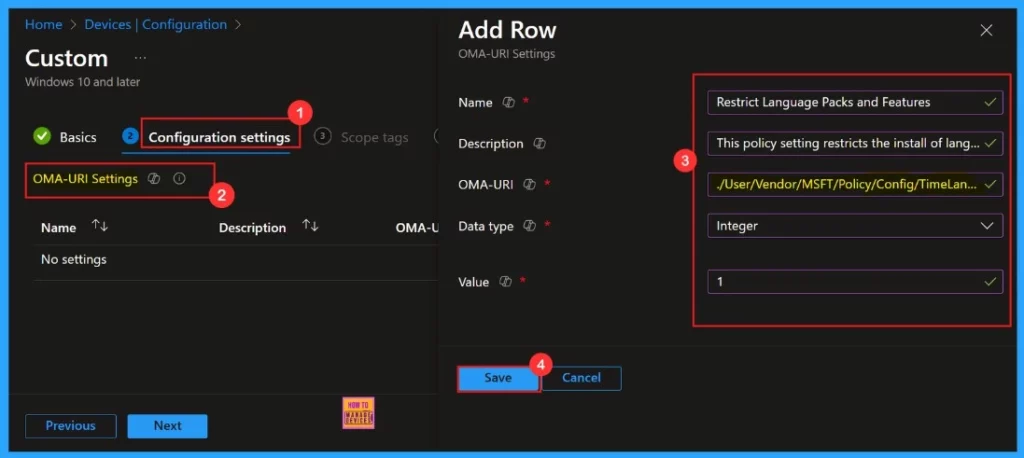Edit the Name field text
The width and height of the screenshot is (1024, 458).
pyautogui.click(x=855, y=103)
